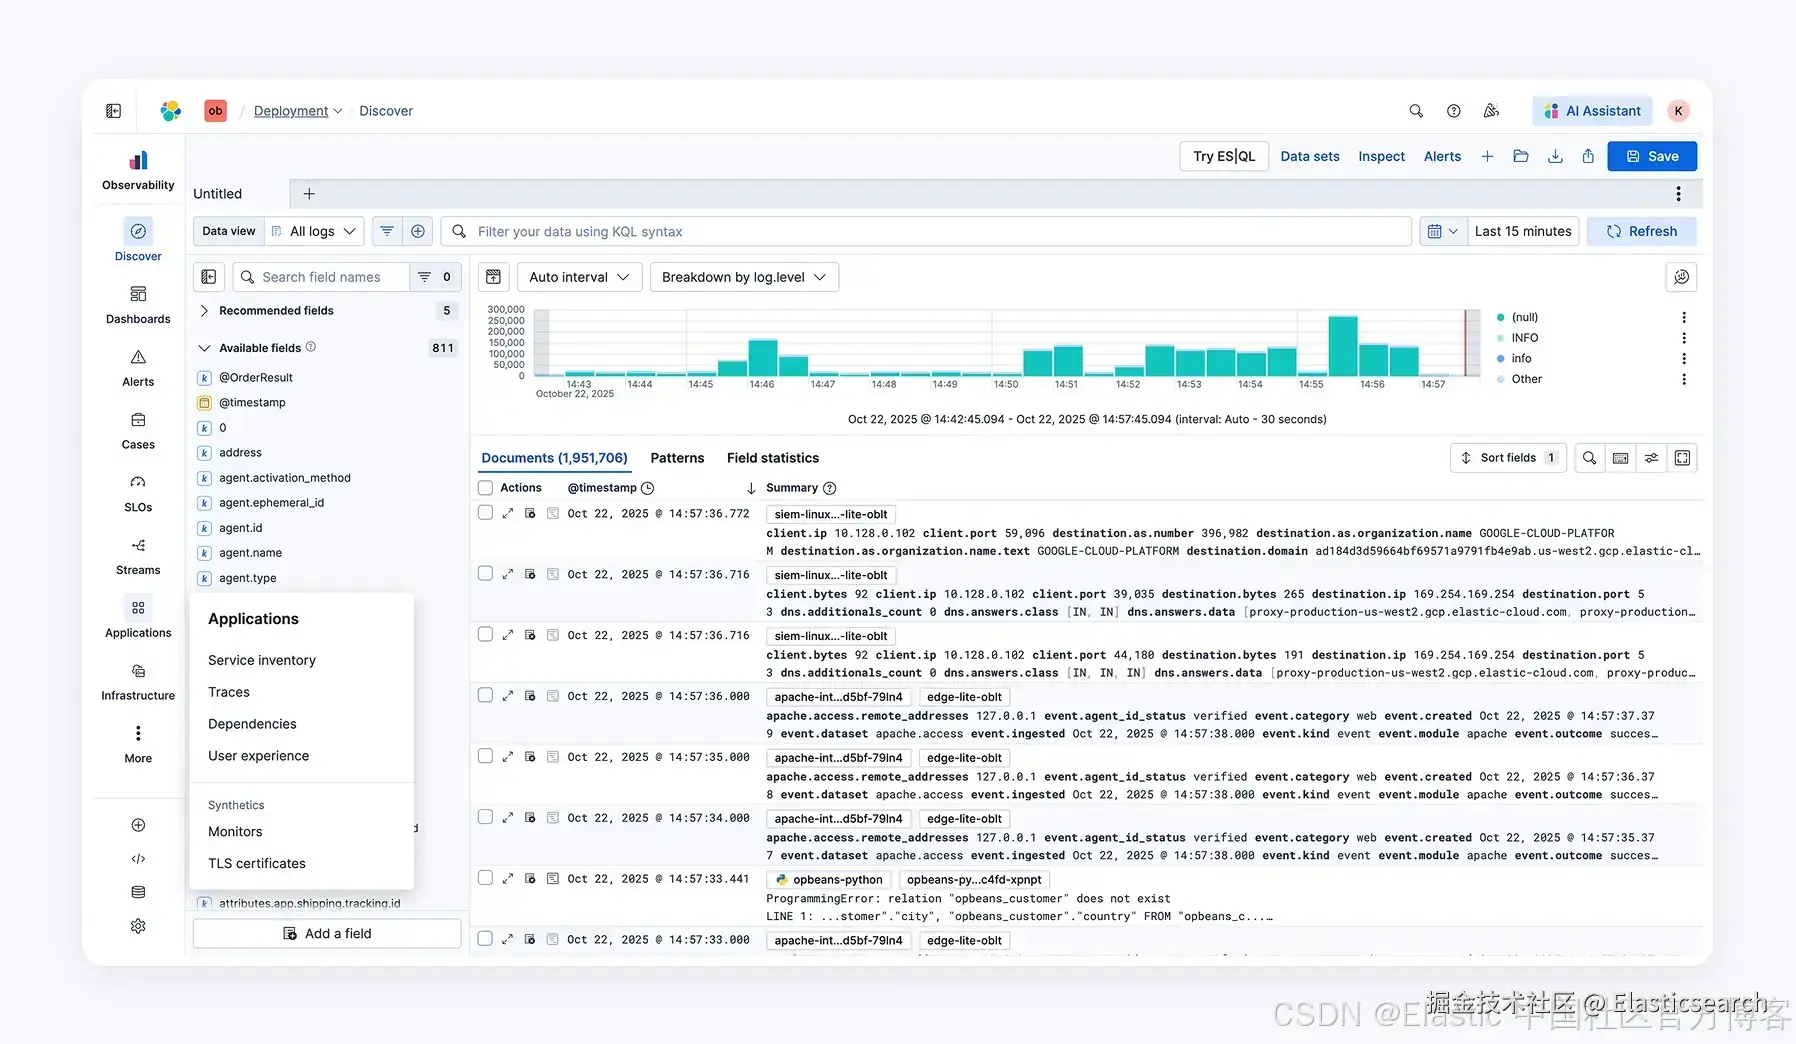Open Streams in the sidebar

coord(138,557)
